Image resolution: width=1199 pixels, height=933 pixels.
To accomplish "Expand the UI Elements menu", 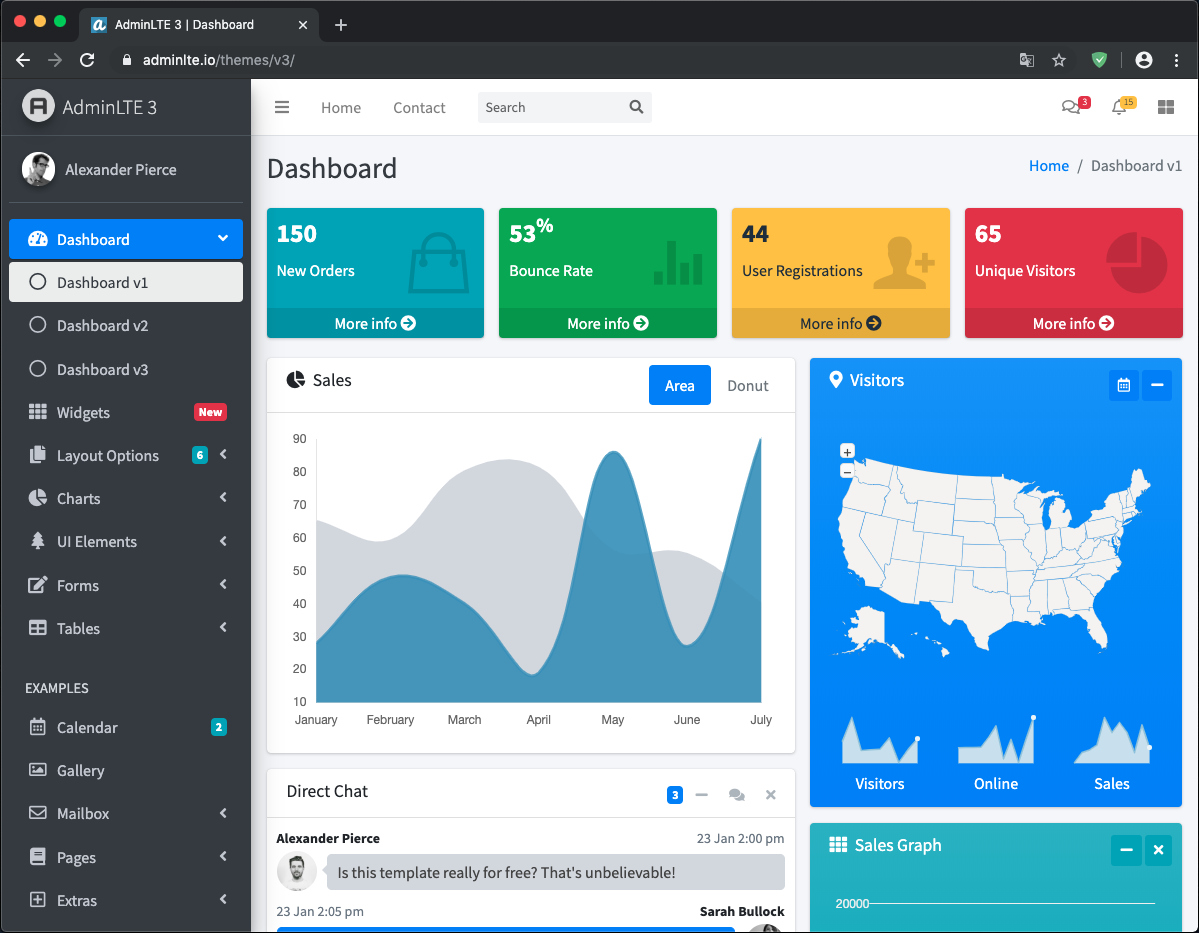I will [x=126, y=541].
